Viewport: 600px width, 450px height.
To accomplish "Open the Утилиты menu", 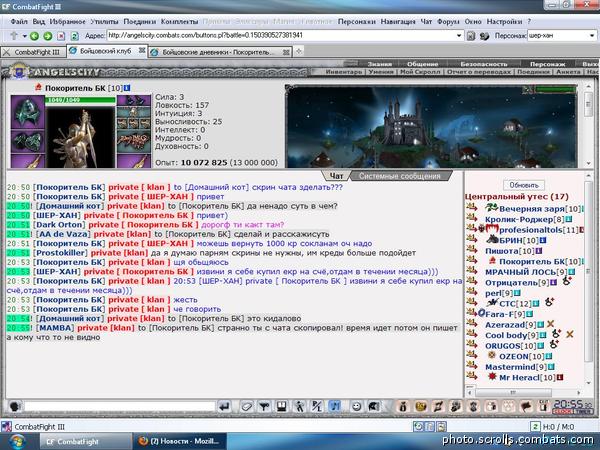I will click(104, 22).
